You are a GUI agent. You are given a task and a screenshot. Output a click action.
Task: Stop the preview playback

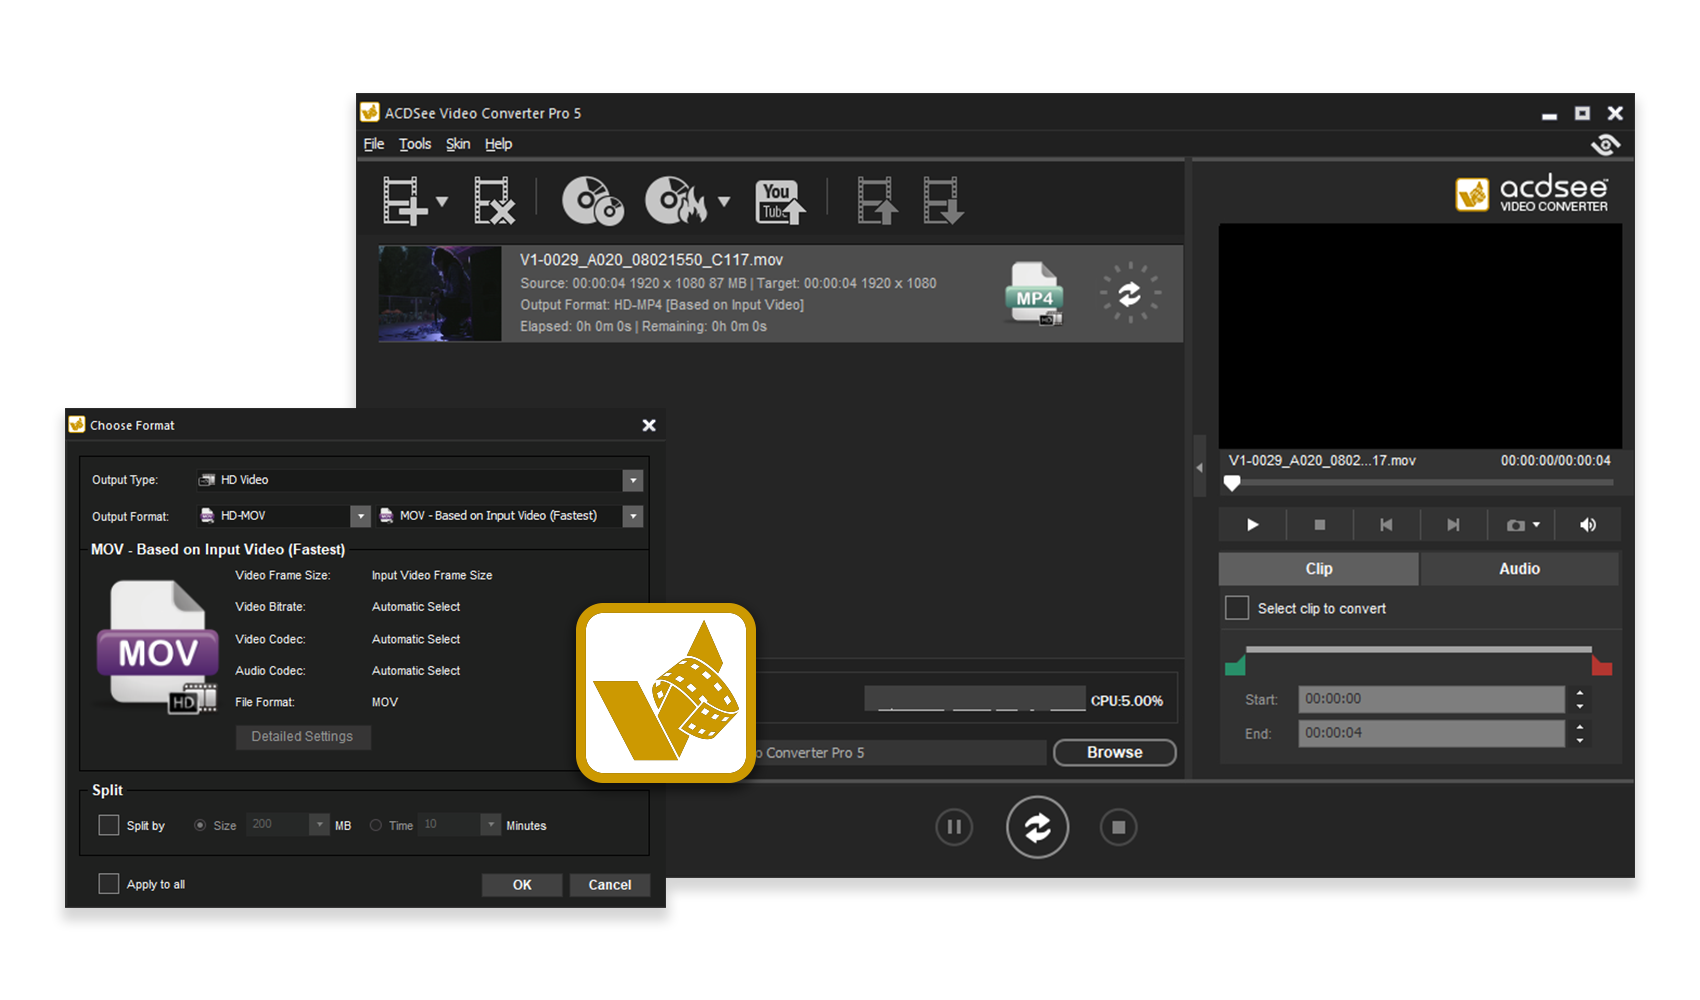tap(1319, 525)
